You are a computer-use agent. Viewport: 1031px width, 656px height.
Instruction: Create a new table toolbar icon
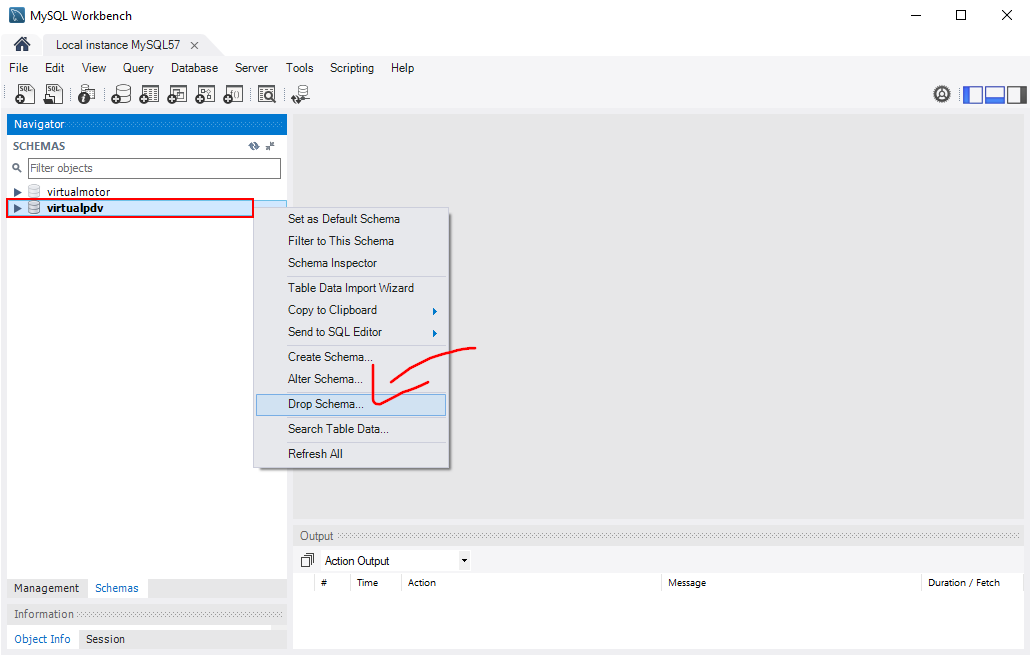pos(149,94)
